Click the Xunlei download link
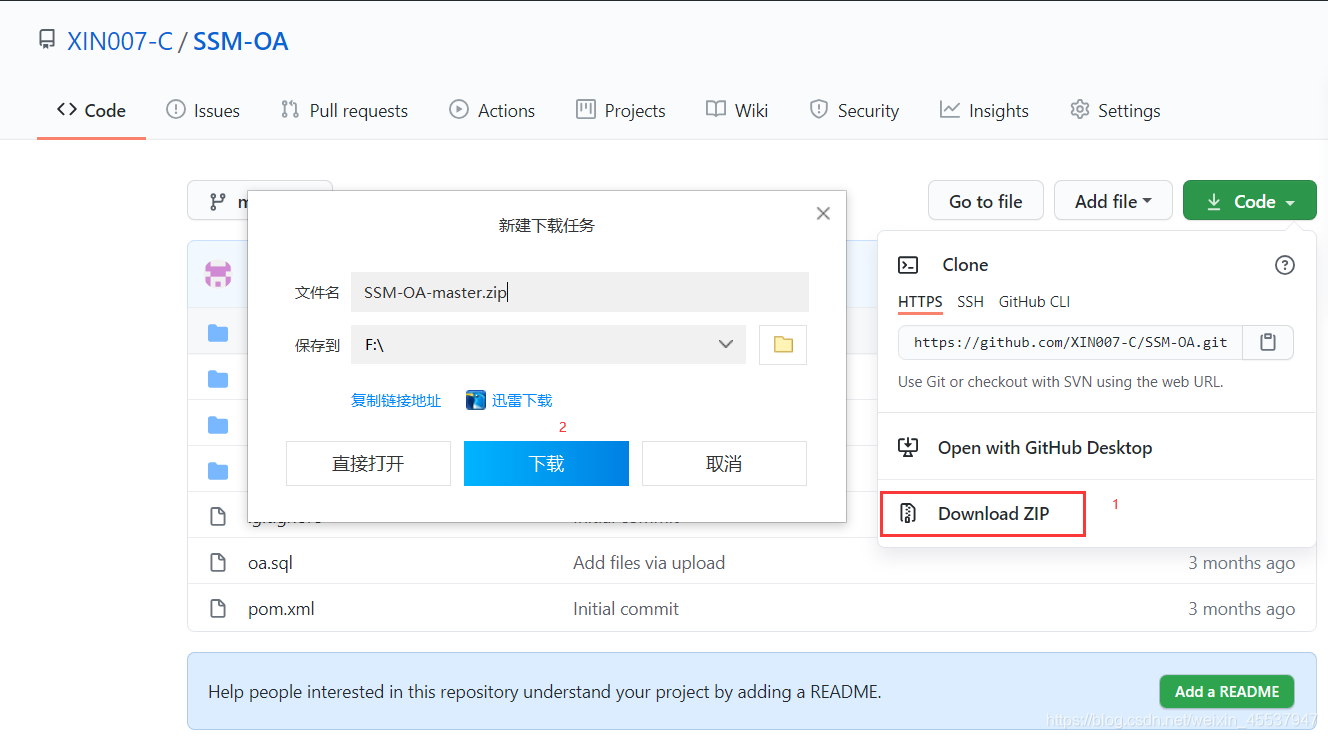This screenshot has height=739, width=1328. coord(522,400)
